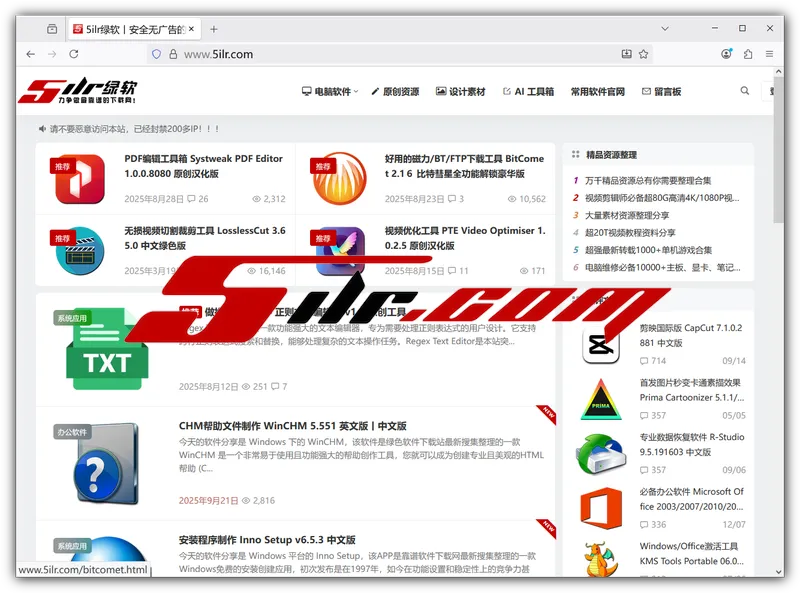
Task: Open 万千精品资源总有你需要整理合集 link
Action: click(x=647, y=180)
